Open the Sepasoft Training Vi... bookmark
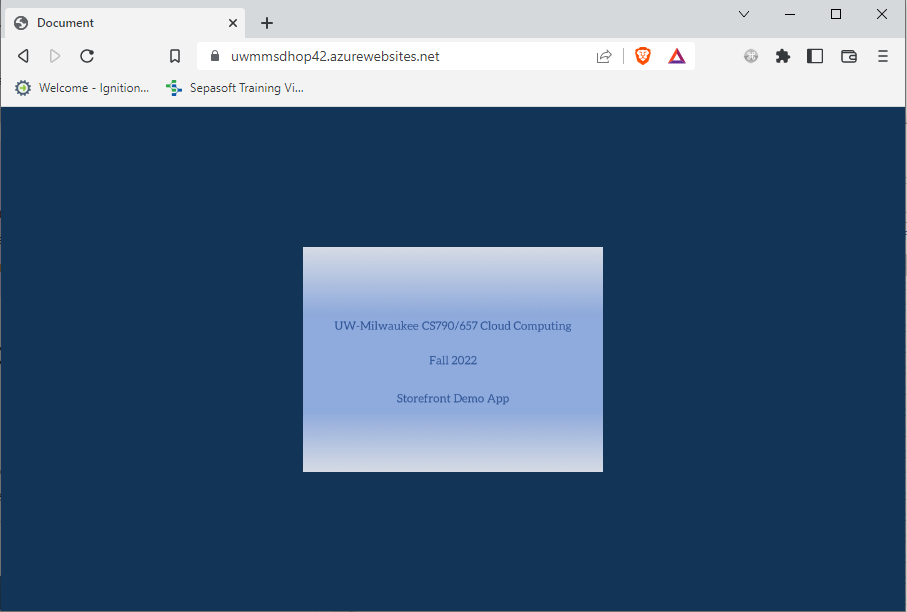The height and width of the screenshot is (612, 907). [x=235, y=88]
